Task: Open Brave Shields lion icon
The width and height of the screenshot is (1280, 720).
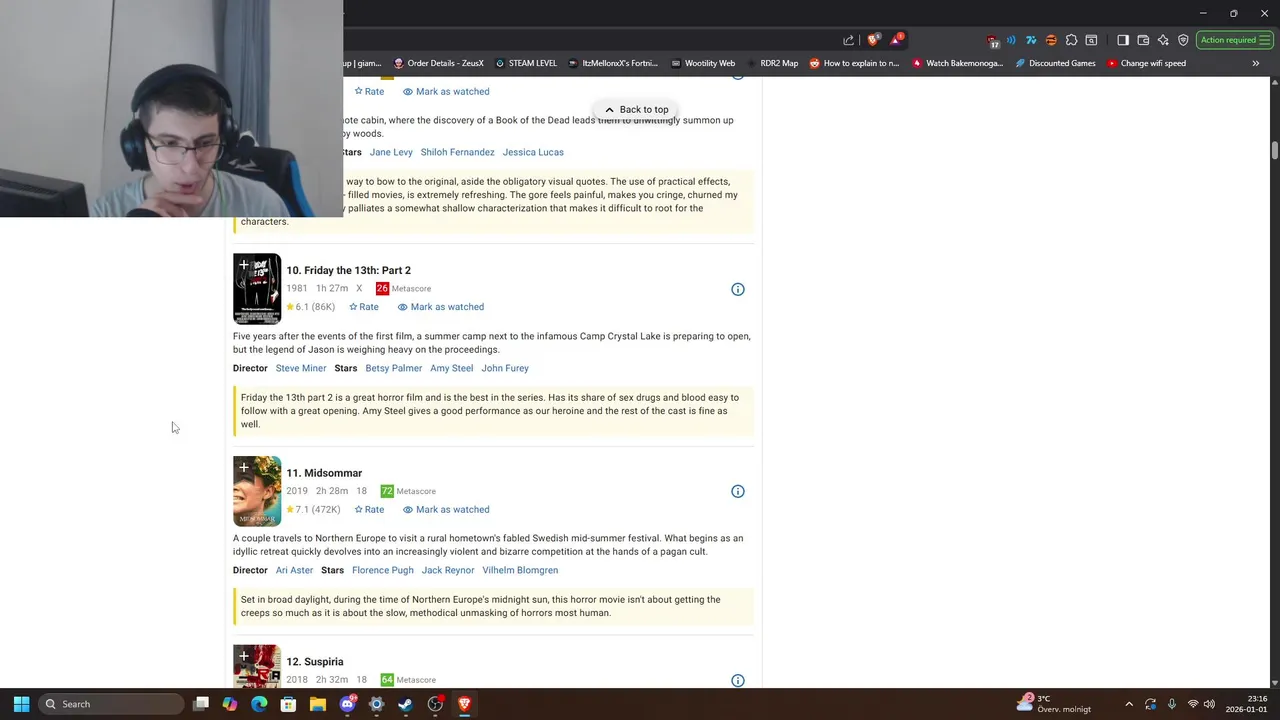Action: click(873, 40)
